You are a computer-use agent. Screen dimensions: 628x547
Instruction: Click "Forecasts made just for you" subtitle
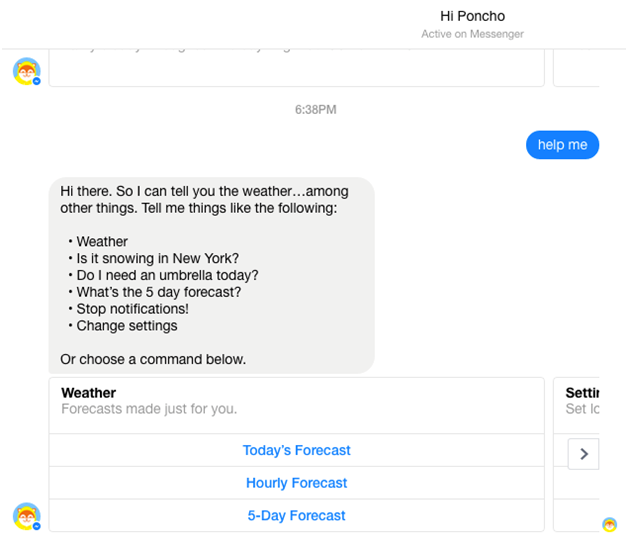(x=149, y=409)
